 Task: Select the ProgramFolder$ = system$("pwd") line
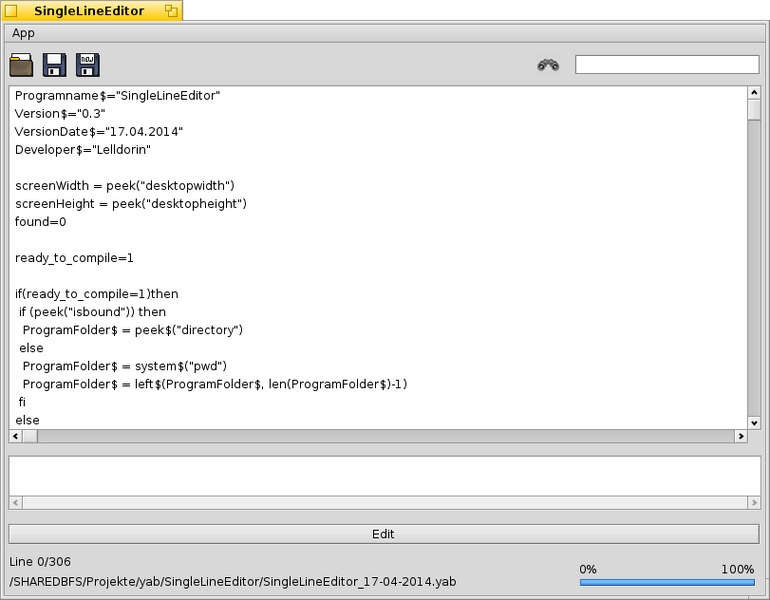[x=125, y=366]
